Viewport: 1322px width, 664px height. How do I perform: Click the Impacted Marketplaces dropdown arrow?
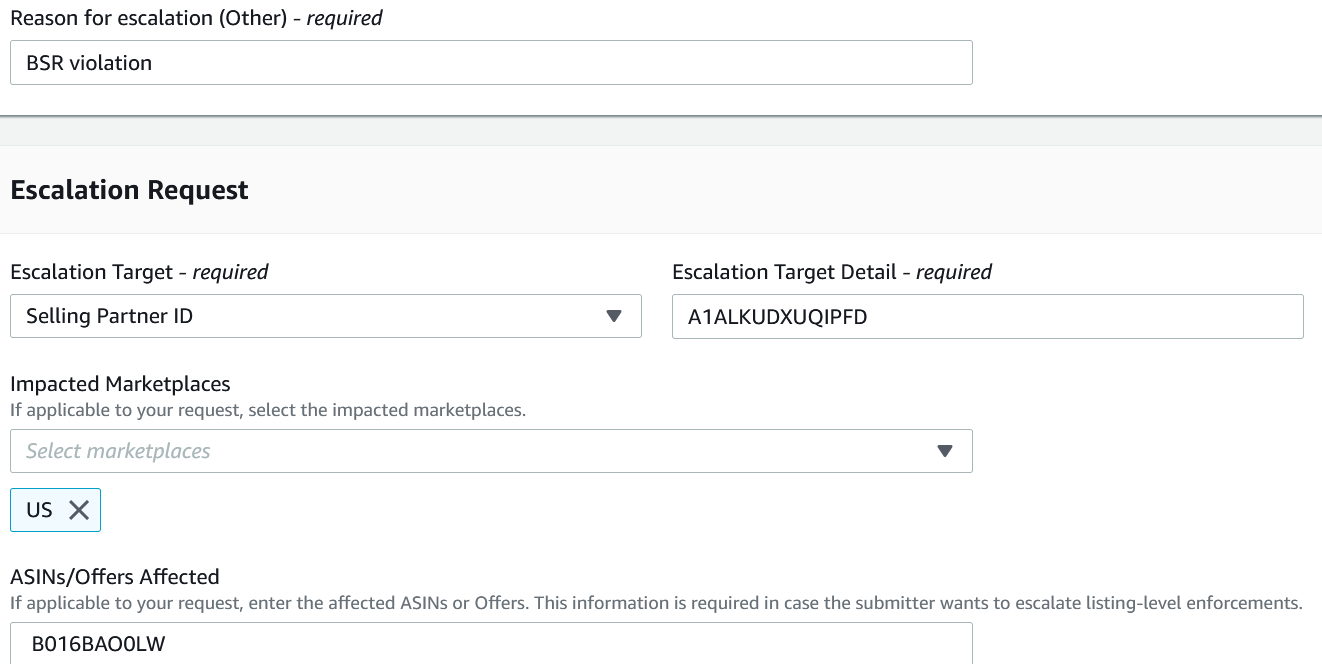coord(945,451)
